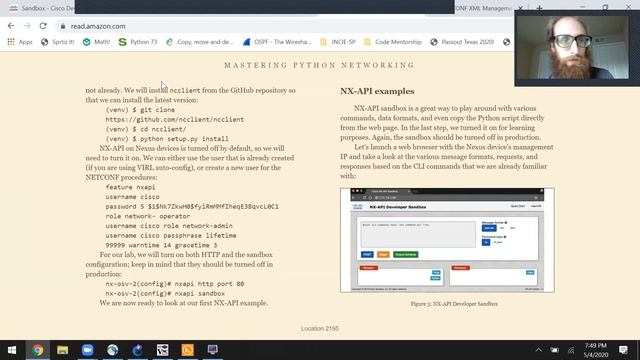The width and height of the screenshot is (640, 360).
Task: Open the Python 73 bookmark
Action: 138,42
